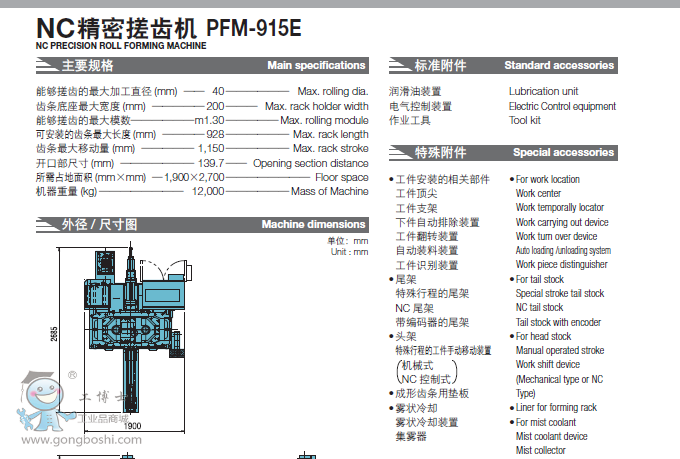This screenshot has height=459, width=680.
Task: Click the PFM-915E model title
Action: tap(254, 28)
